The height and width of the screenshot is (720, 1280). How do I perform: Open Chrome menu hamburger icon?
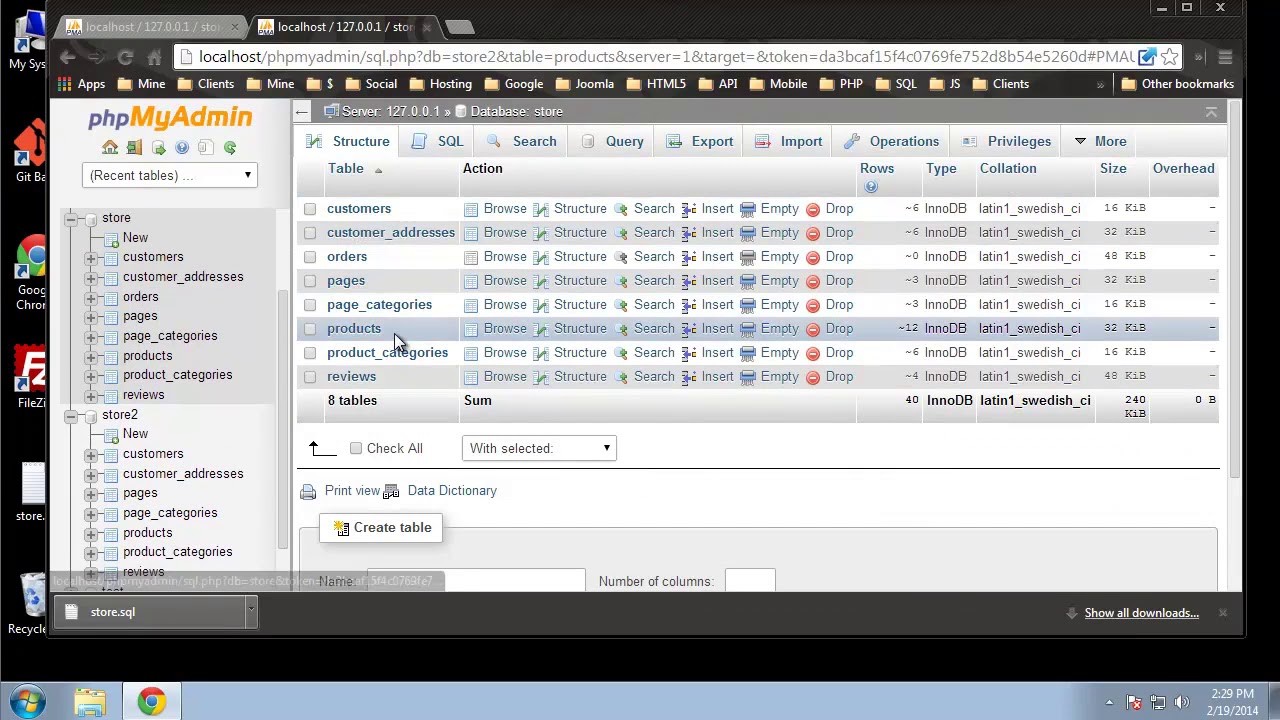(x=1225, y=58)
